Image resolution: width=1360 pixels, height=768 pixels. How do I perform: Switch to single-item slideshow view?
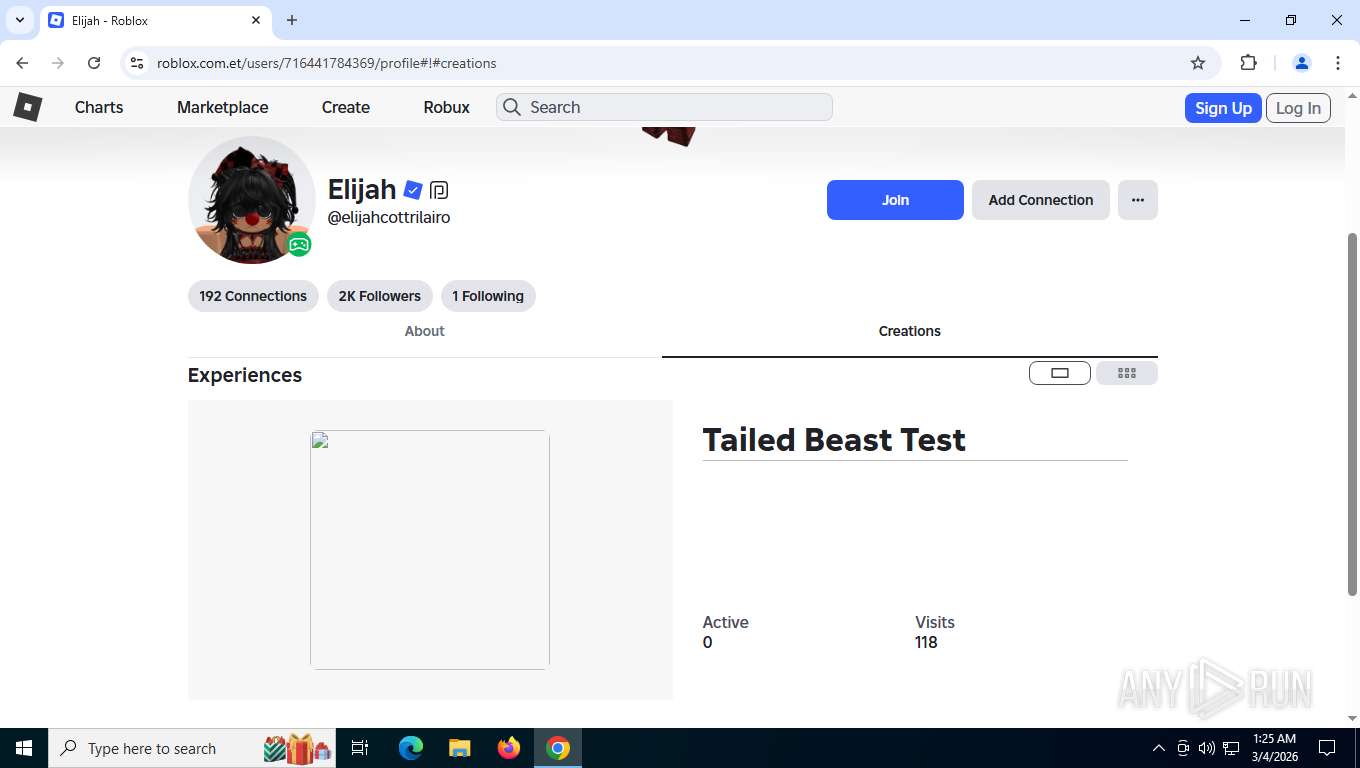click(x=1060, y=373)
